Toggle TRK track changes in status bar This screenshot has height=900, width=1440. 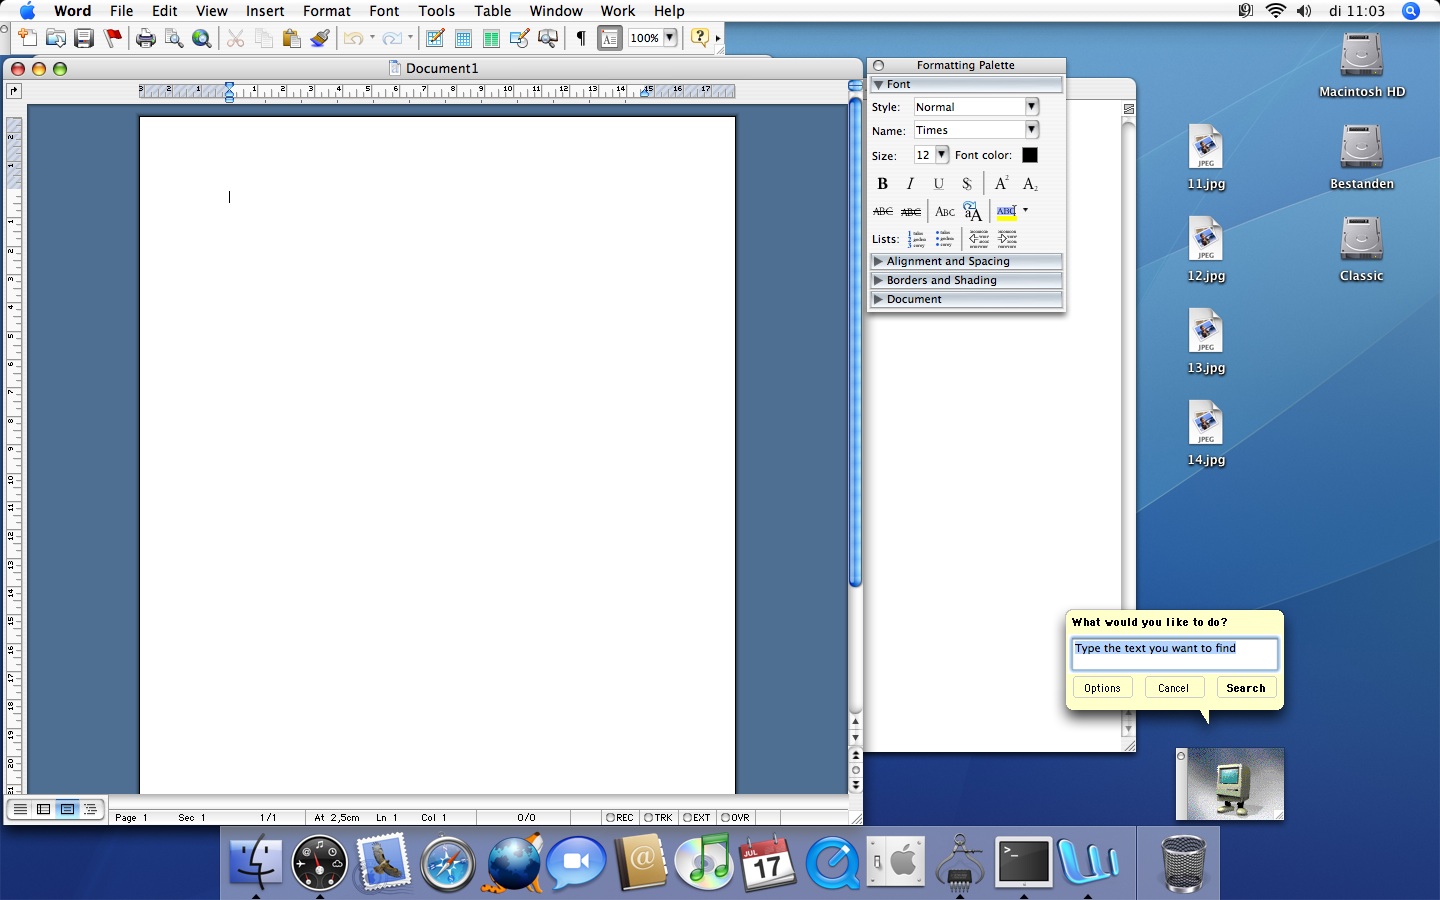658,817
